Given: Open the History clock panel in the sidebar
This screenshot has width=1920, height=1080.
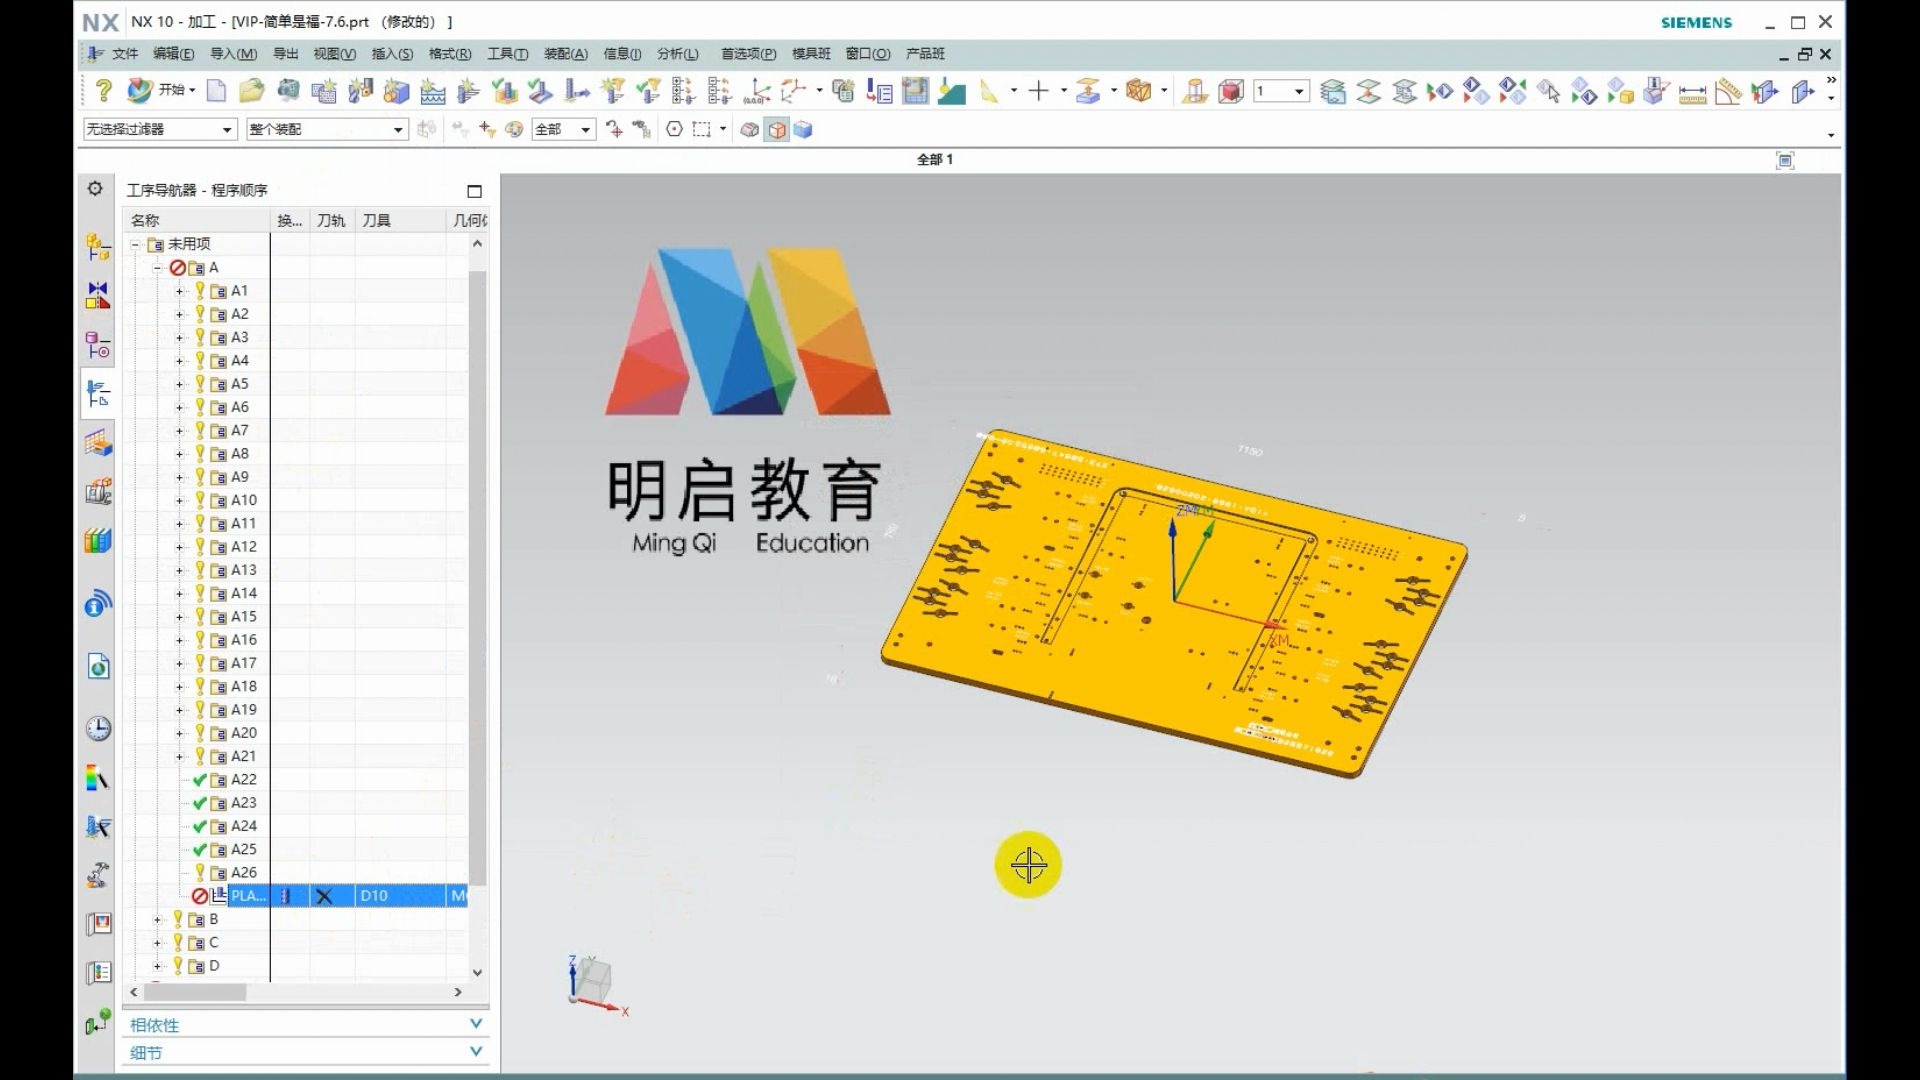Looking at the screenshot, I should 98,729.
